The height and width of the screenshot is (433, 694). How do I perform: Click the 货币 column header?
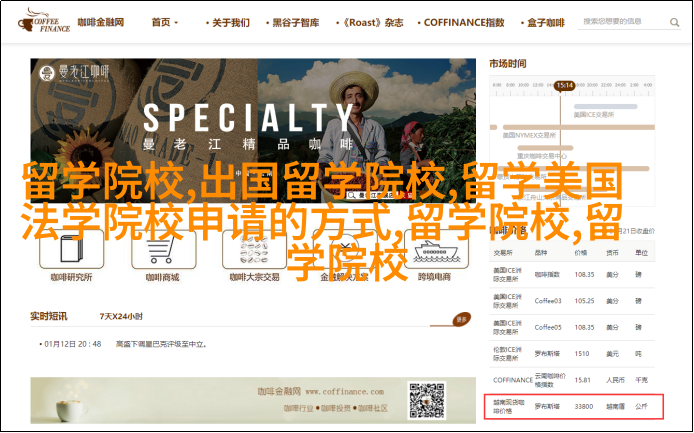[613, 253]
